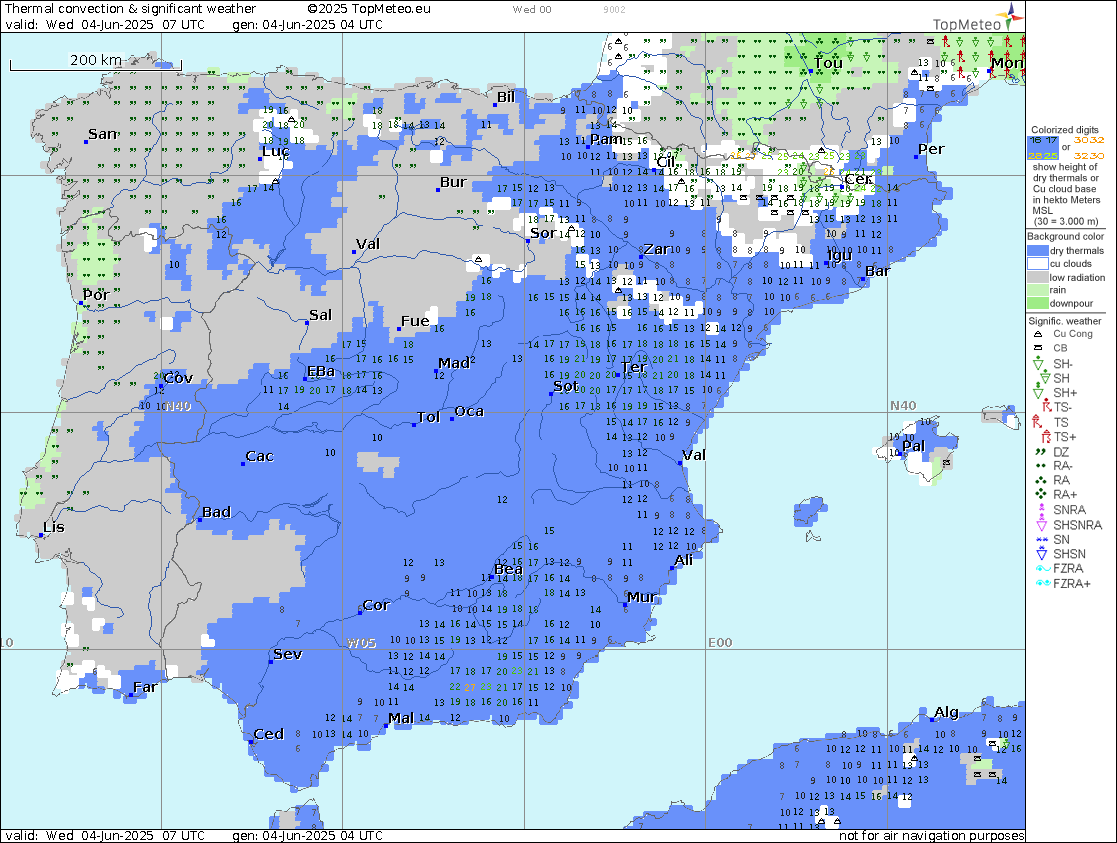1117x843 pixels.
Task: Click the RA rain legend symbol
Action: pyautogui.click(x=1041, y=480)
